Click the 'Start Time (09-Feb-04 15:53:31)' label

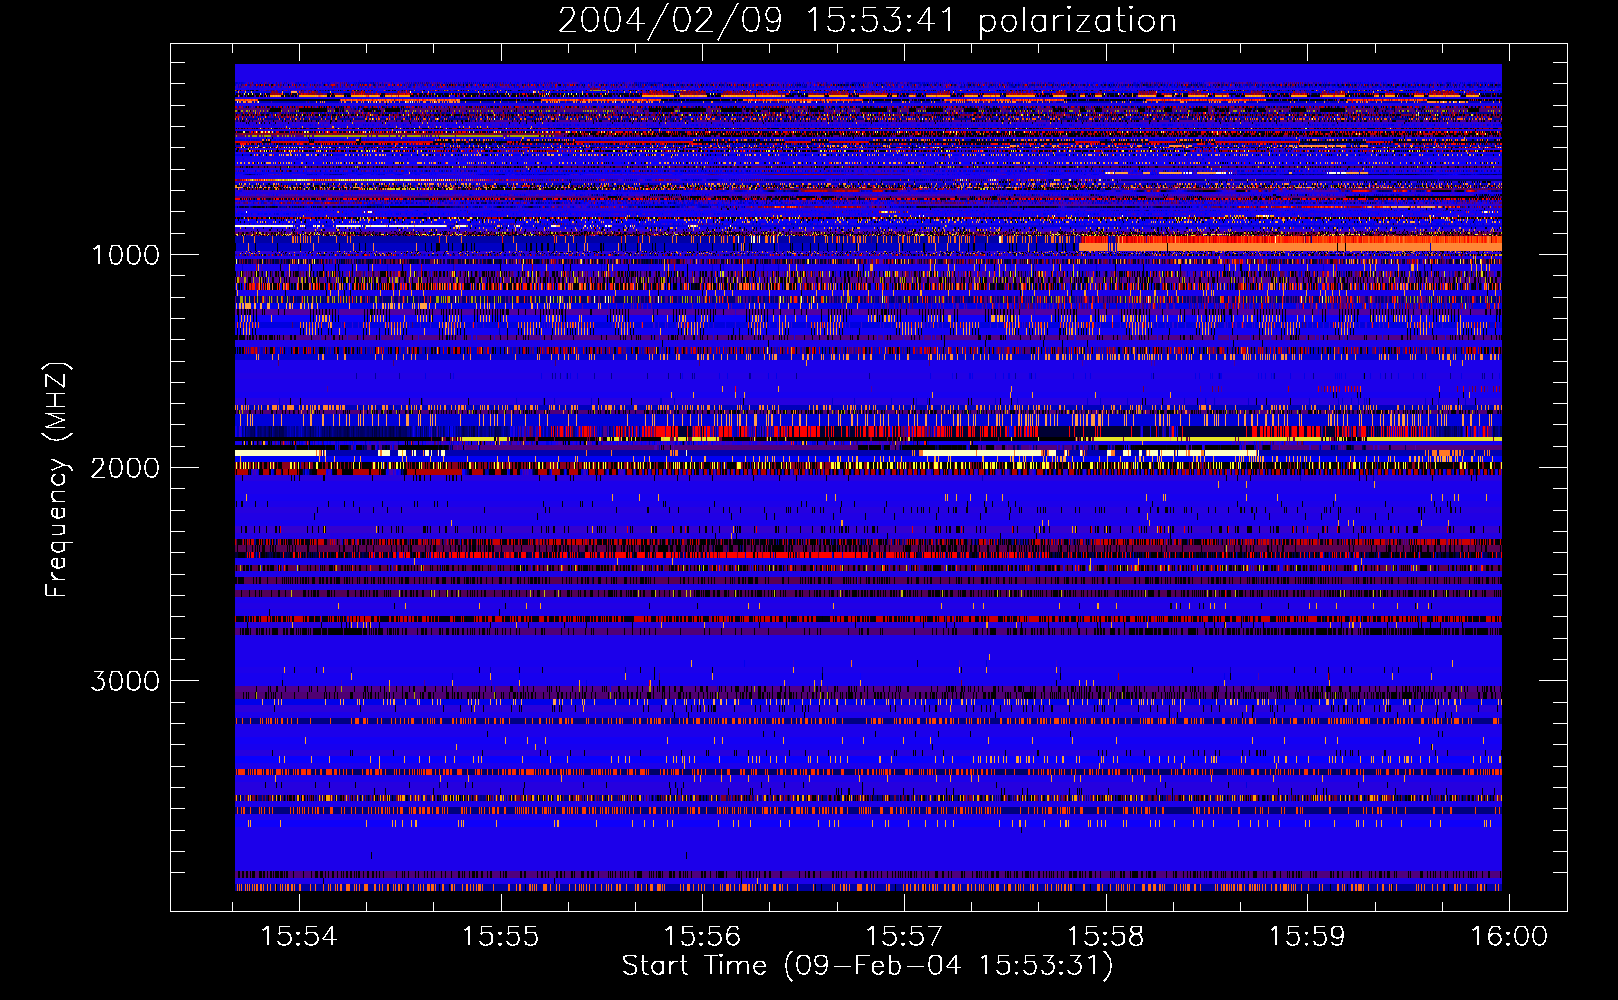coord(867,966)
